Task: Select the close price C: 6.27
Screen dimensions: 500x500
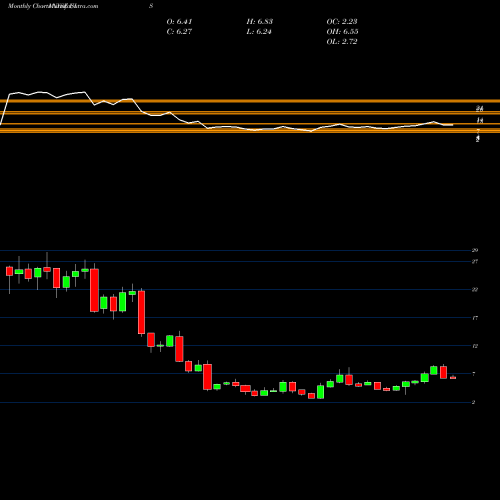Action: [x=179, y=32]
